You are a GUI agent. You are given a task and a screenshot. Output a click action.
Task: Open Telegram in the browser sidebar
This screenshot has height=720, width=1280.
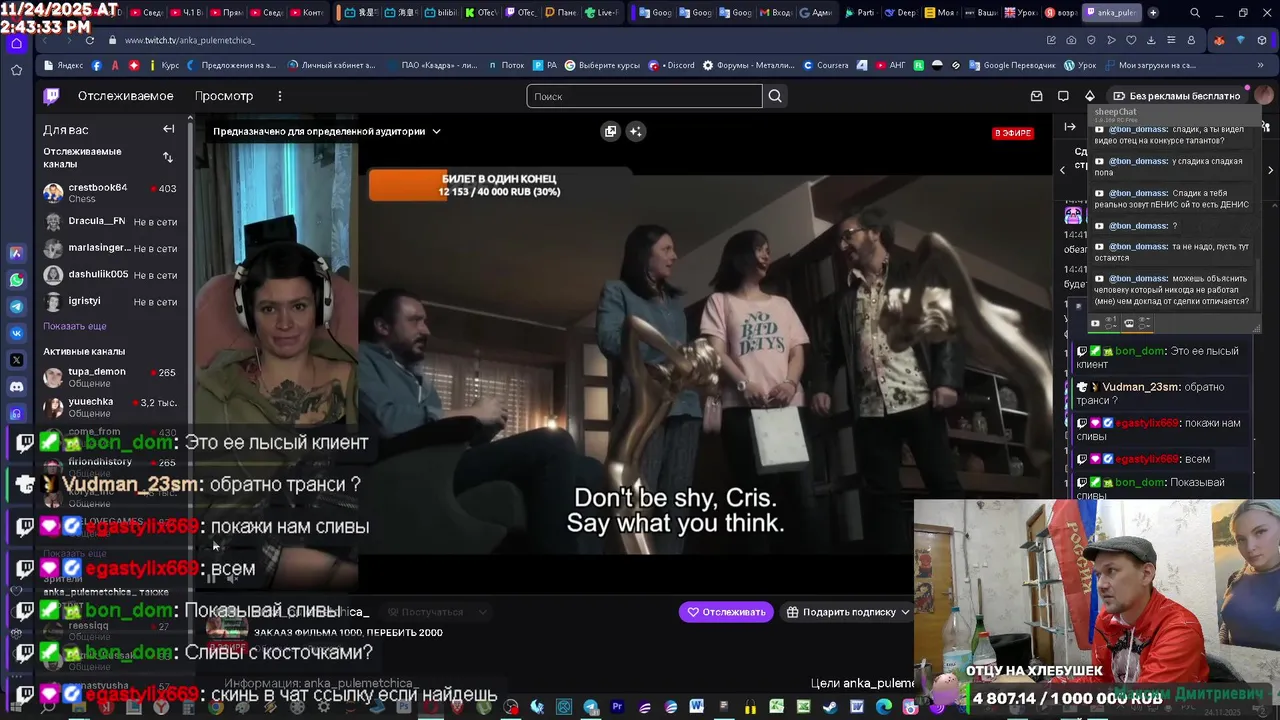click(16, 307)
